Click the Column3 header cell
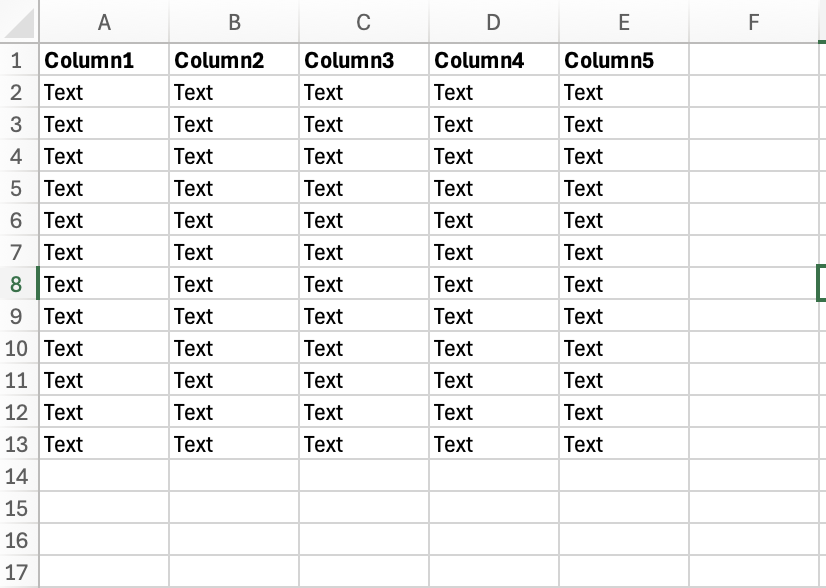The height and width of the screenshot is (588, 826). point(364,60)
